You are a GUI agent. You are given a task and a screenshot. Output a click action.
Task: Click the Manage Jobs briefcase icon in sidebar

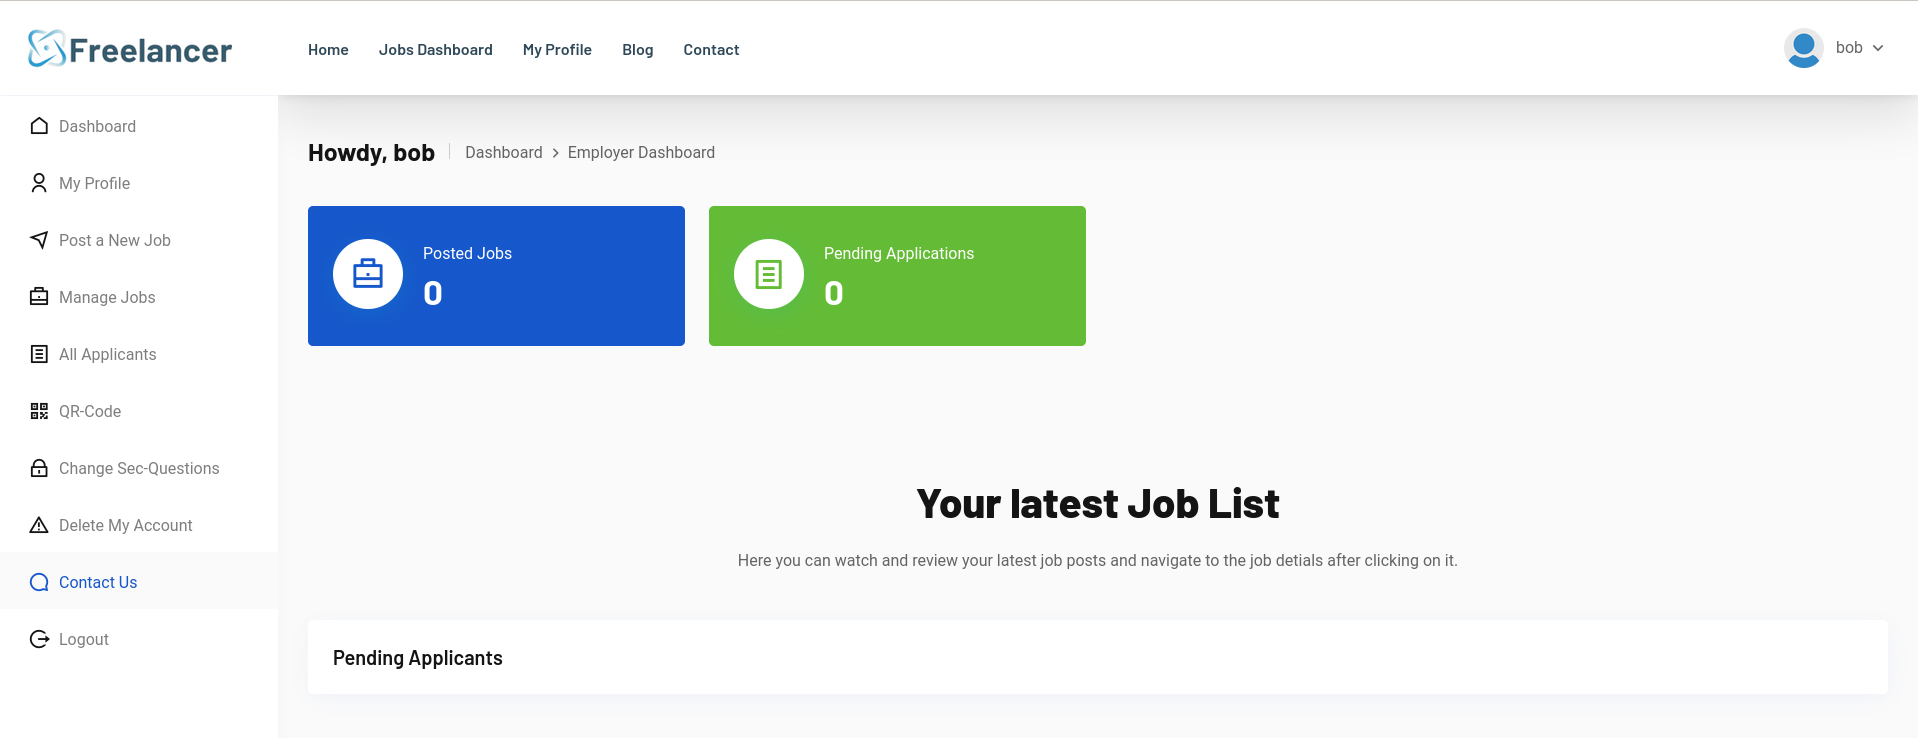coord(39,297)
